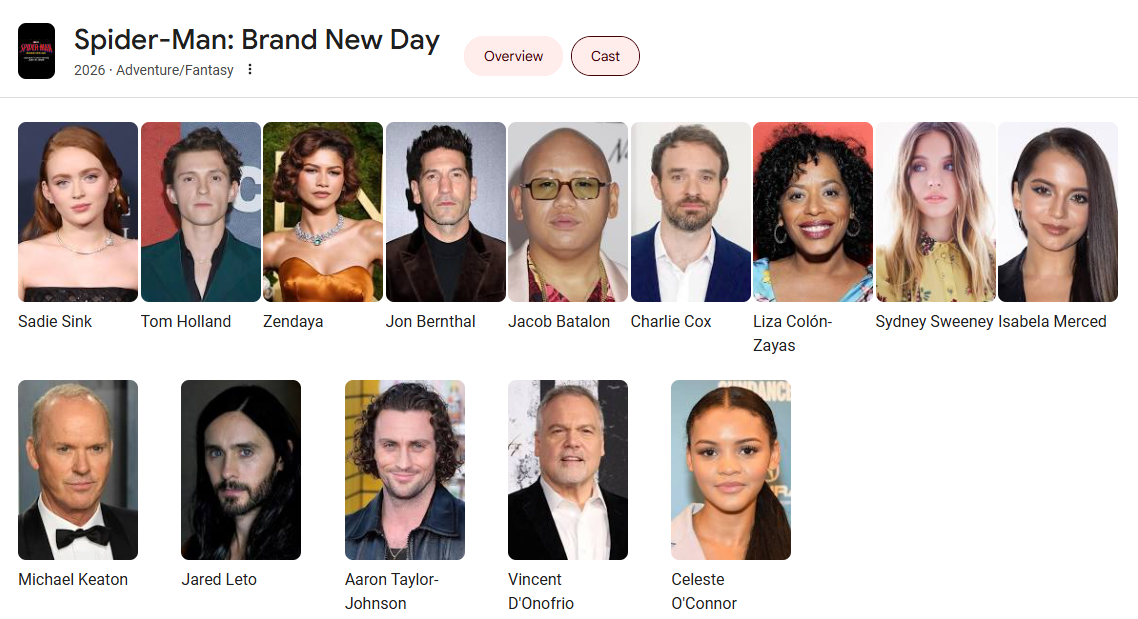Select Jared Leto's cast photo
The width and height of the screenshot is (1138, 619).
coord(241,470)
